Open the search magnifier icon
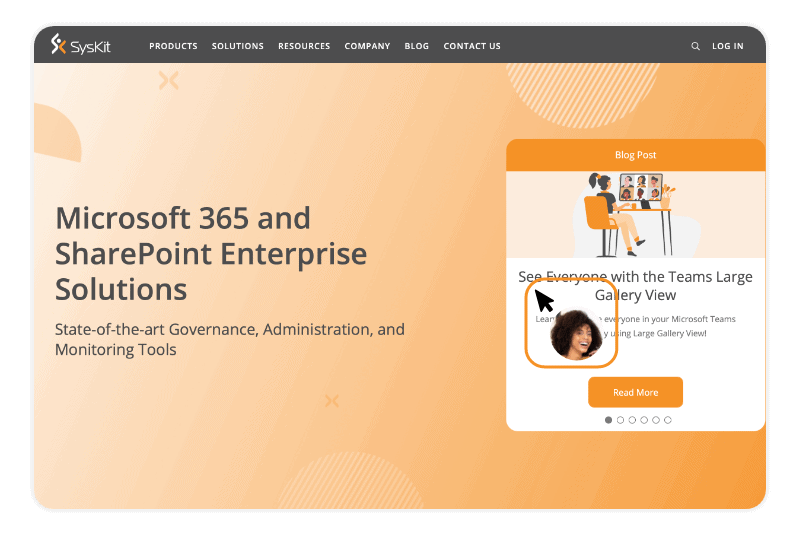Screen dimensions: 800x533 tap(695, 46)
